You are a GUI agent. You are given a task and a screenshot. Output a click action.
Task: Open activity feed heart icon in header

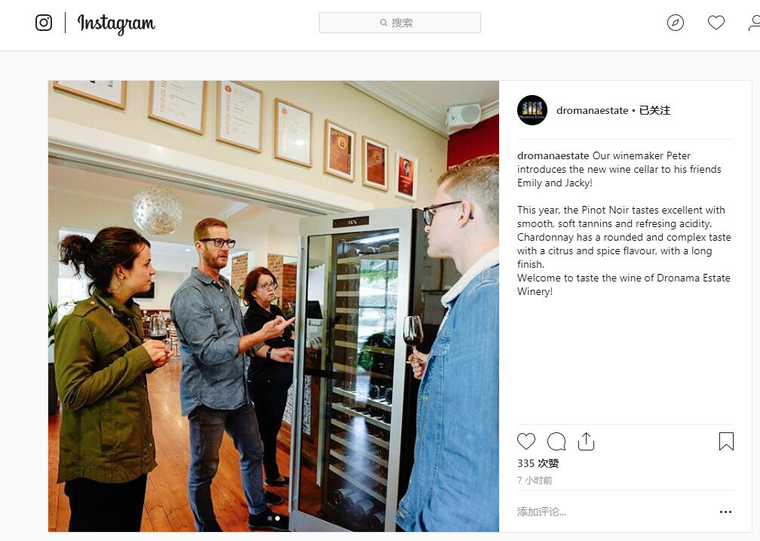[716, 23]
